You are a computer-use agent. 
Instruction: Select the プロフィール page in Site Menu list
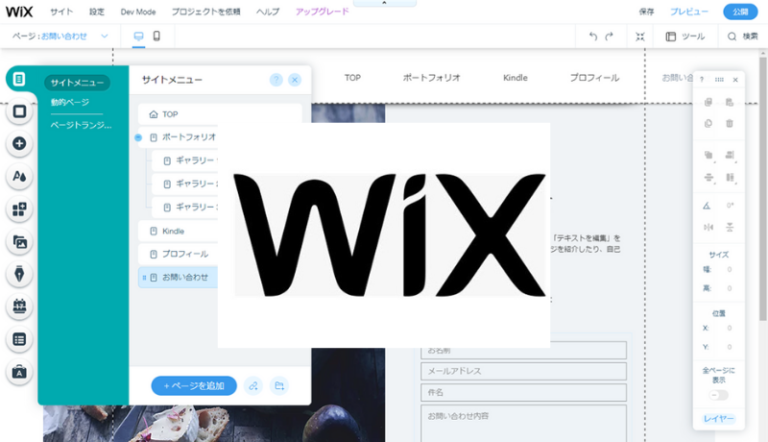178,254
